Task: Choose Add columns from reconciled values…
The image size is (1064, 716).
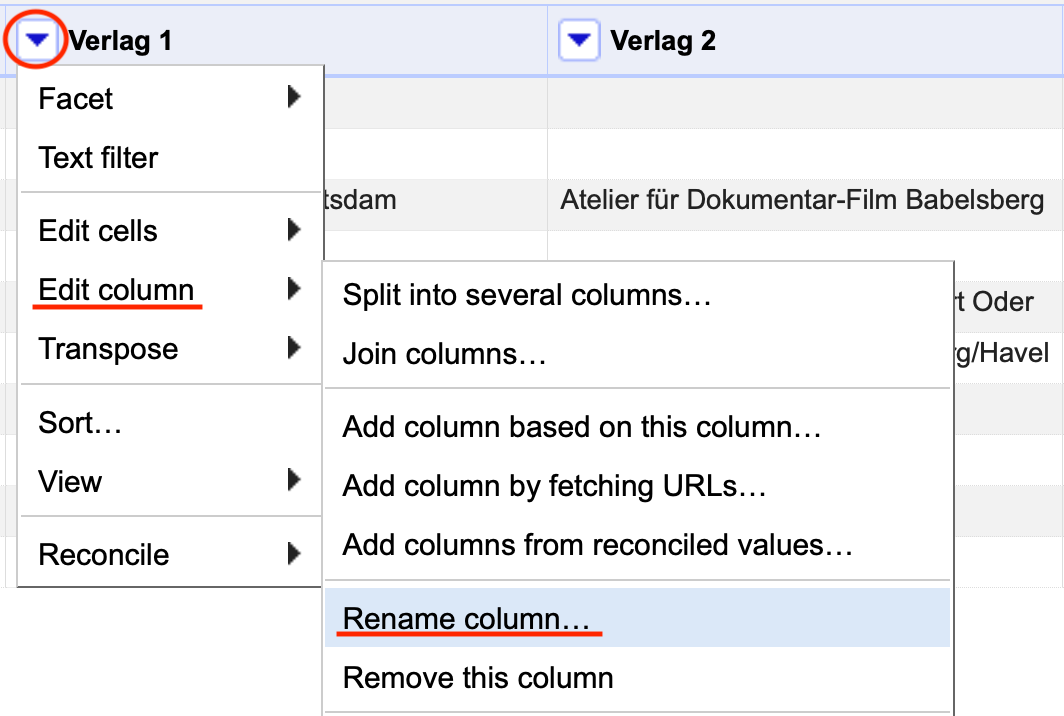Action: pyautogui.click(x=597, y=546)
